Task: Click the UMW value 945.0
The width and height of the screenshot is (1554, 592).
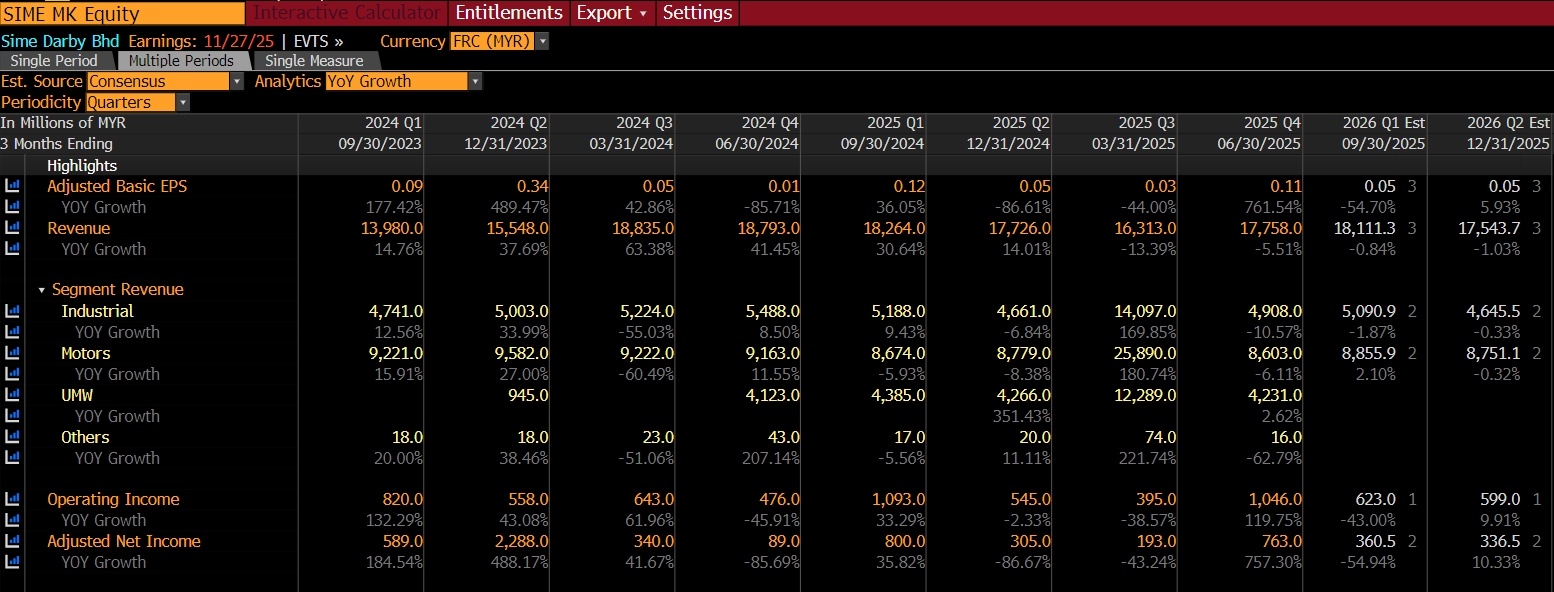Action: point(528,395)
